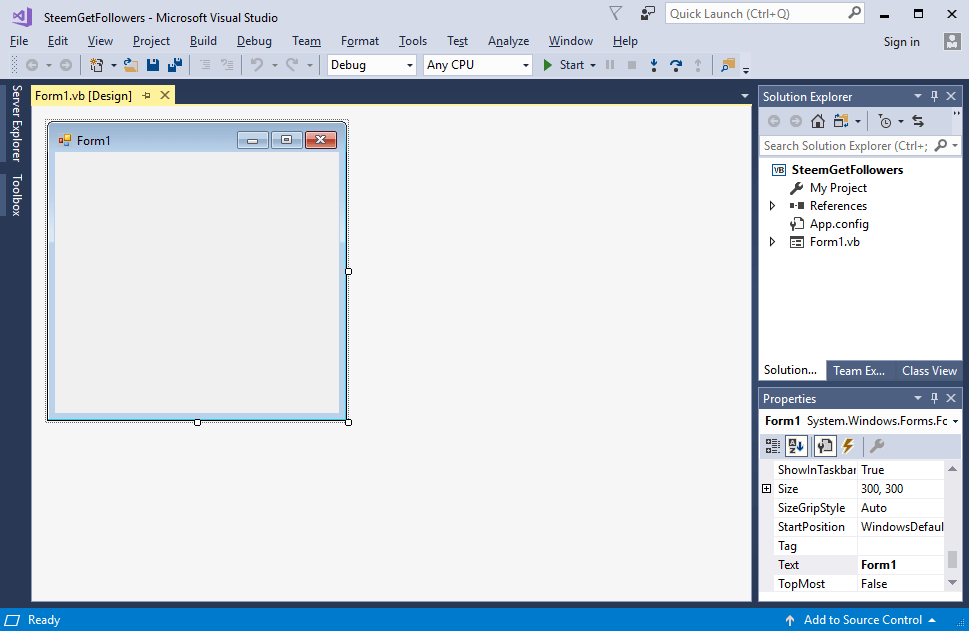This screenshot has height=631, width=969.
Task: Click the Step Into debug icon
Action: [x=654, y=65]
